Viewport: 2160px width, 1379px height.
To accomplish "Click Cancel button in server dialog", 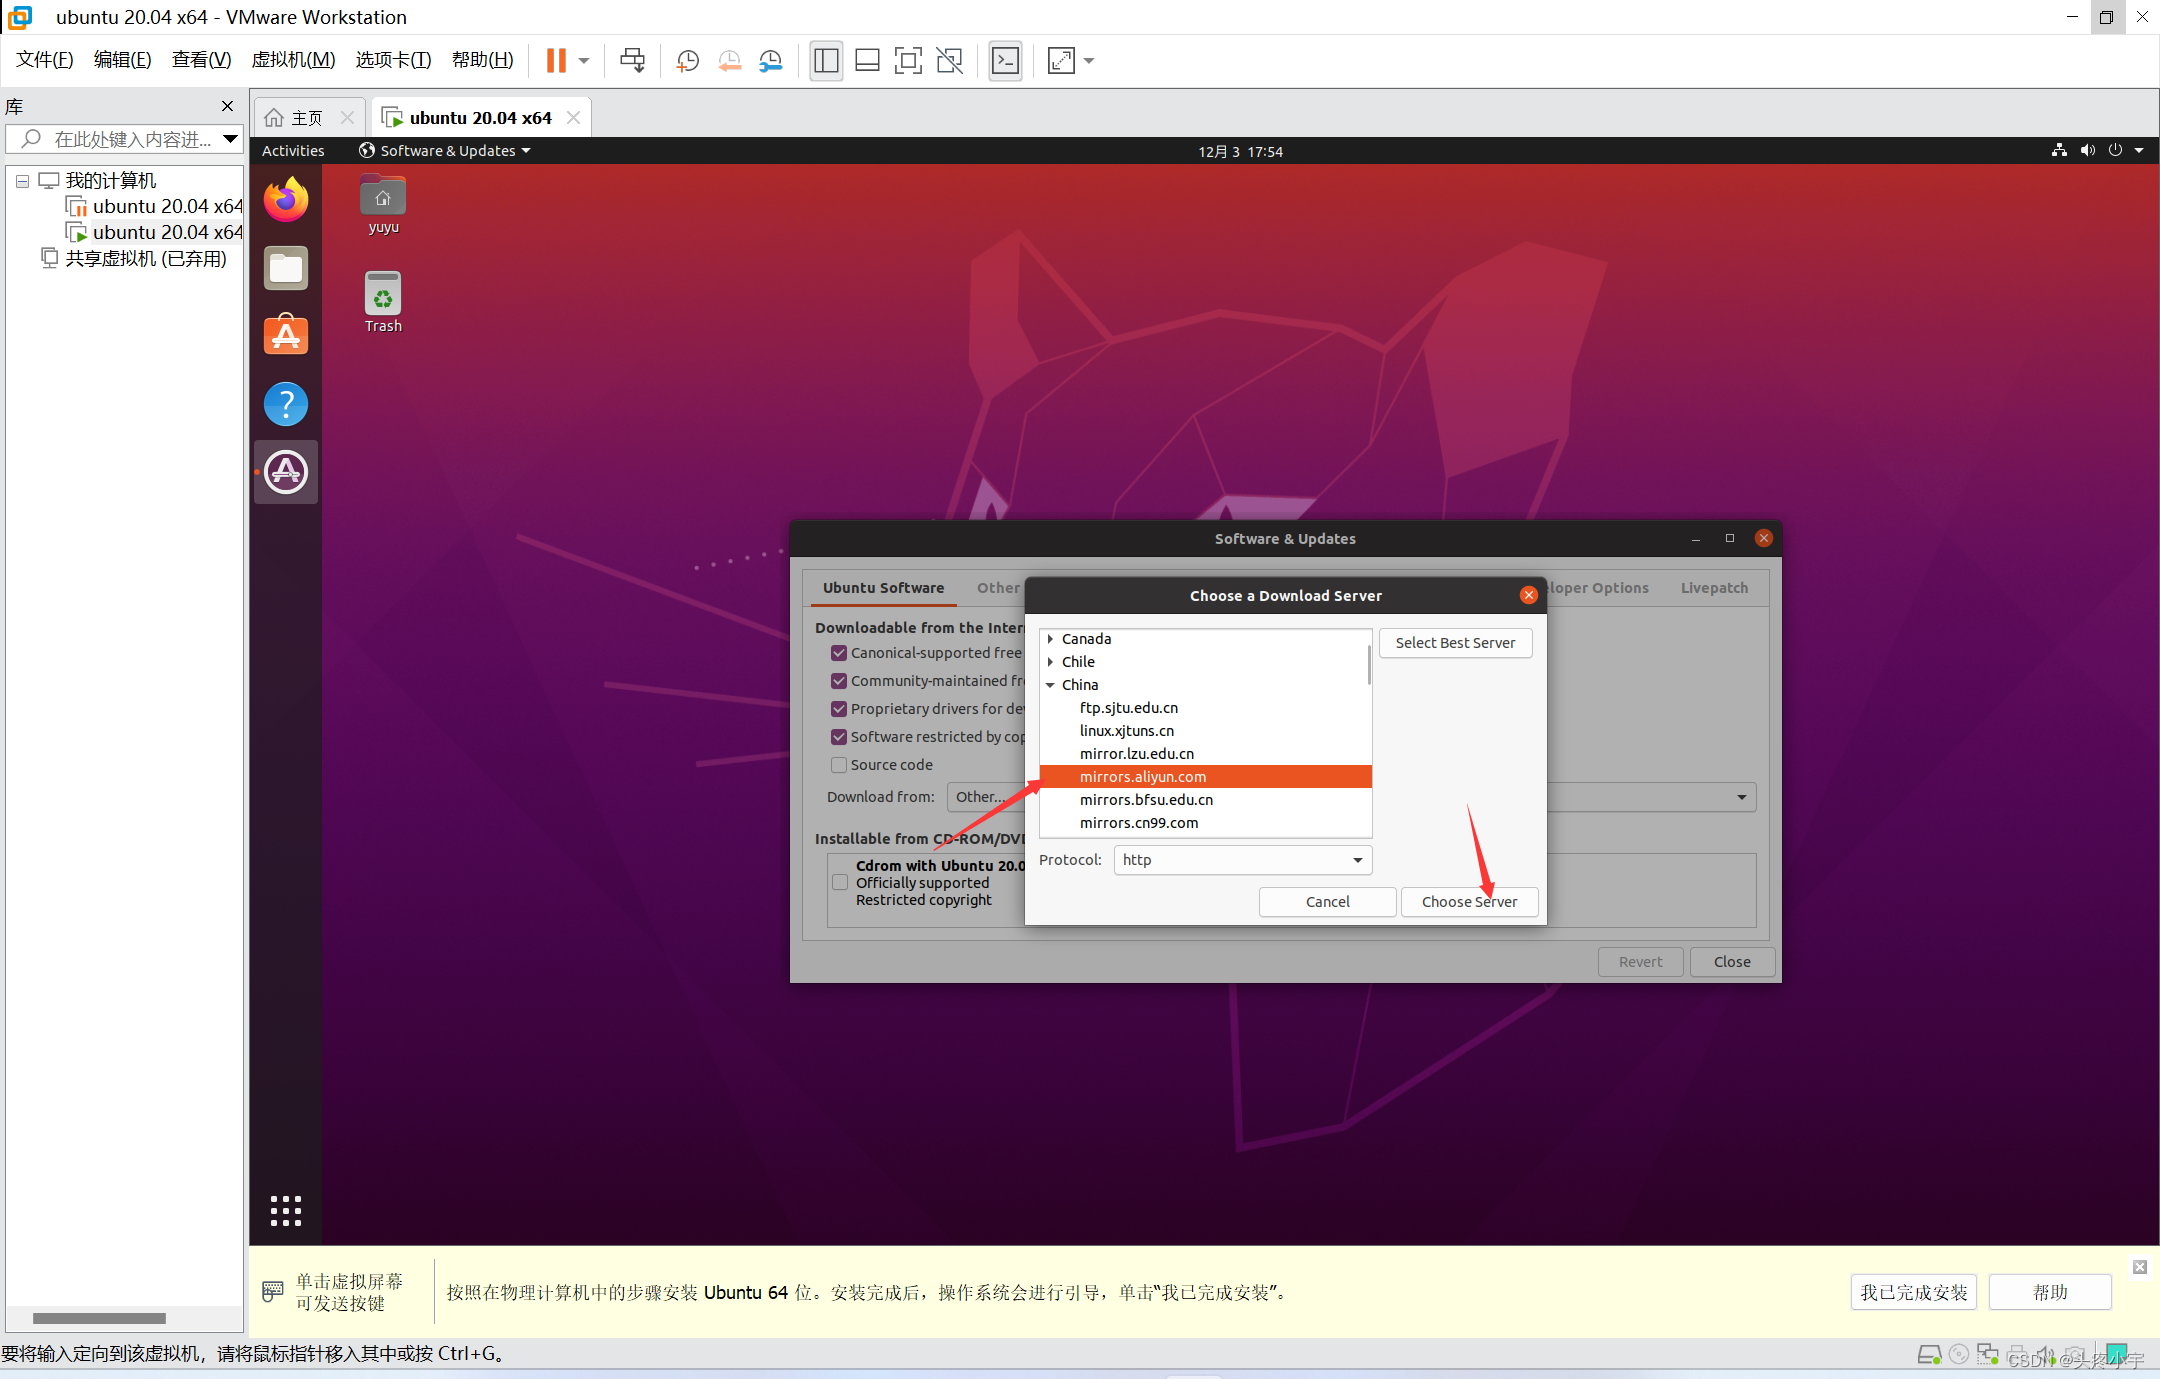I will click(1329, 900).
